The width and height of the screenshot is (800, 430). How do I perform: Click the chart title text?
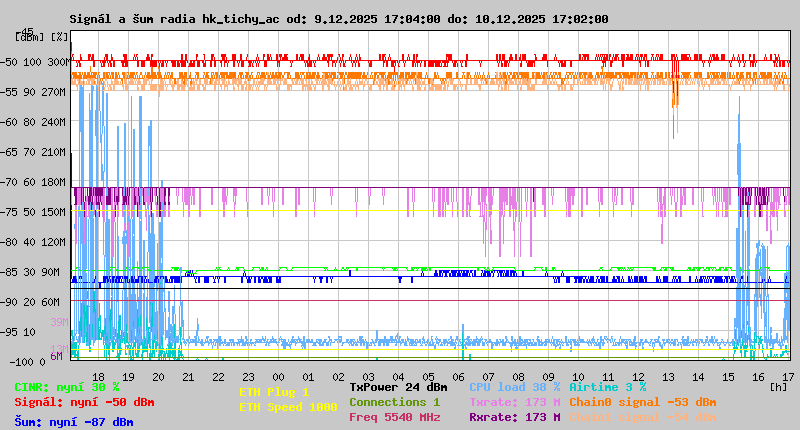tap(338, 19)
